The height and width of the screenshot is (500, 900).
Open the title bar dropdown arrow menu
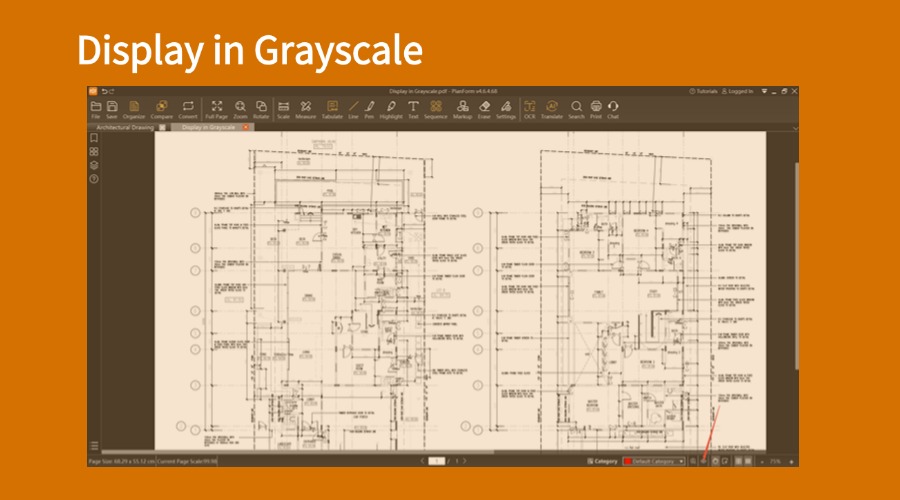[764, 91]
